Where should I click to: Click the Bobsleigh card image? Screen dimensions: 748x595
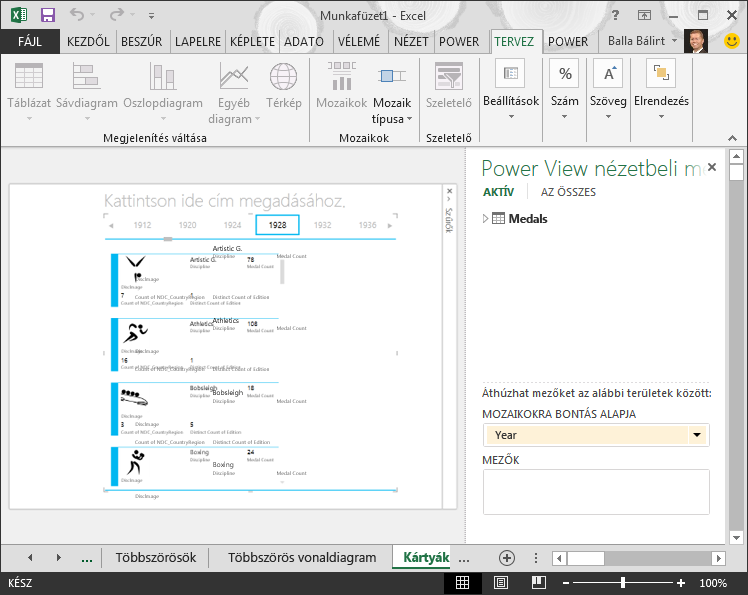134,397
